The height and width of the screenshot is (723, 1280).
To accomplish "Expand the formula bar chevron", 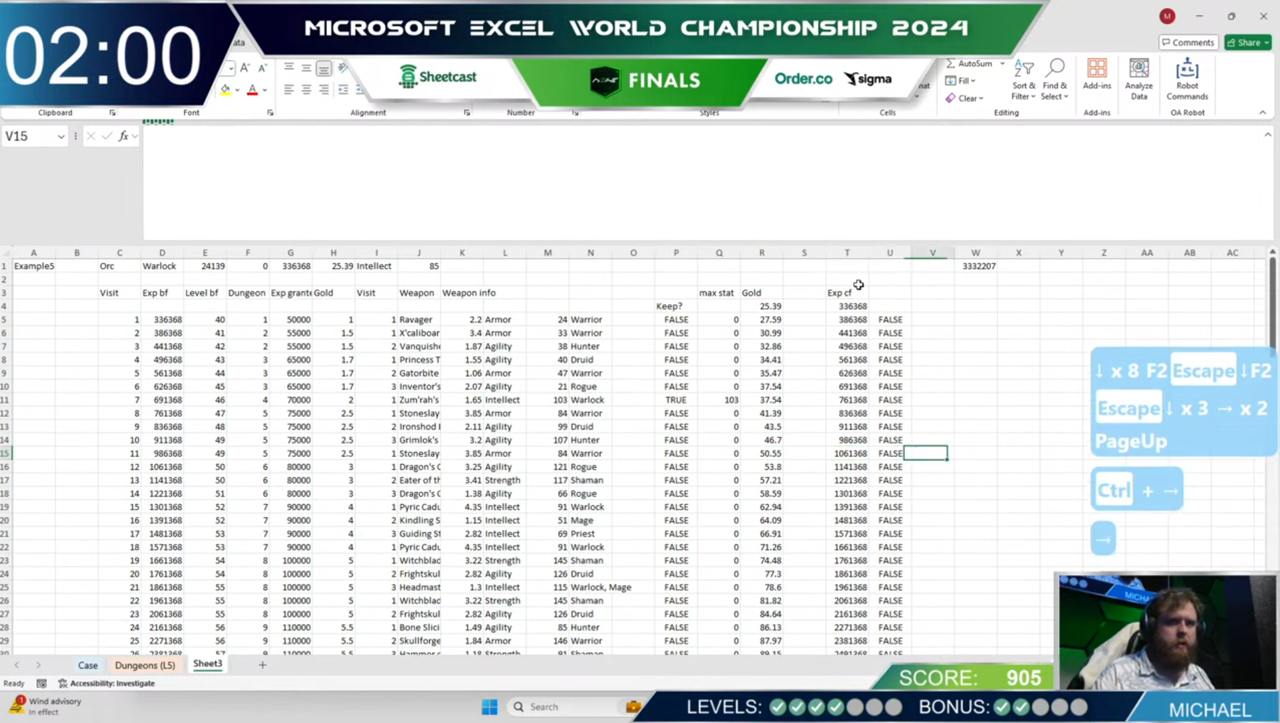I will click(1266, 136).
